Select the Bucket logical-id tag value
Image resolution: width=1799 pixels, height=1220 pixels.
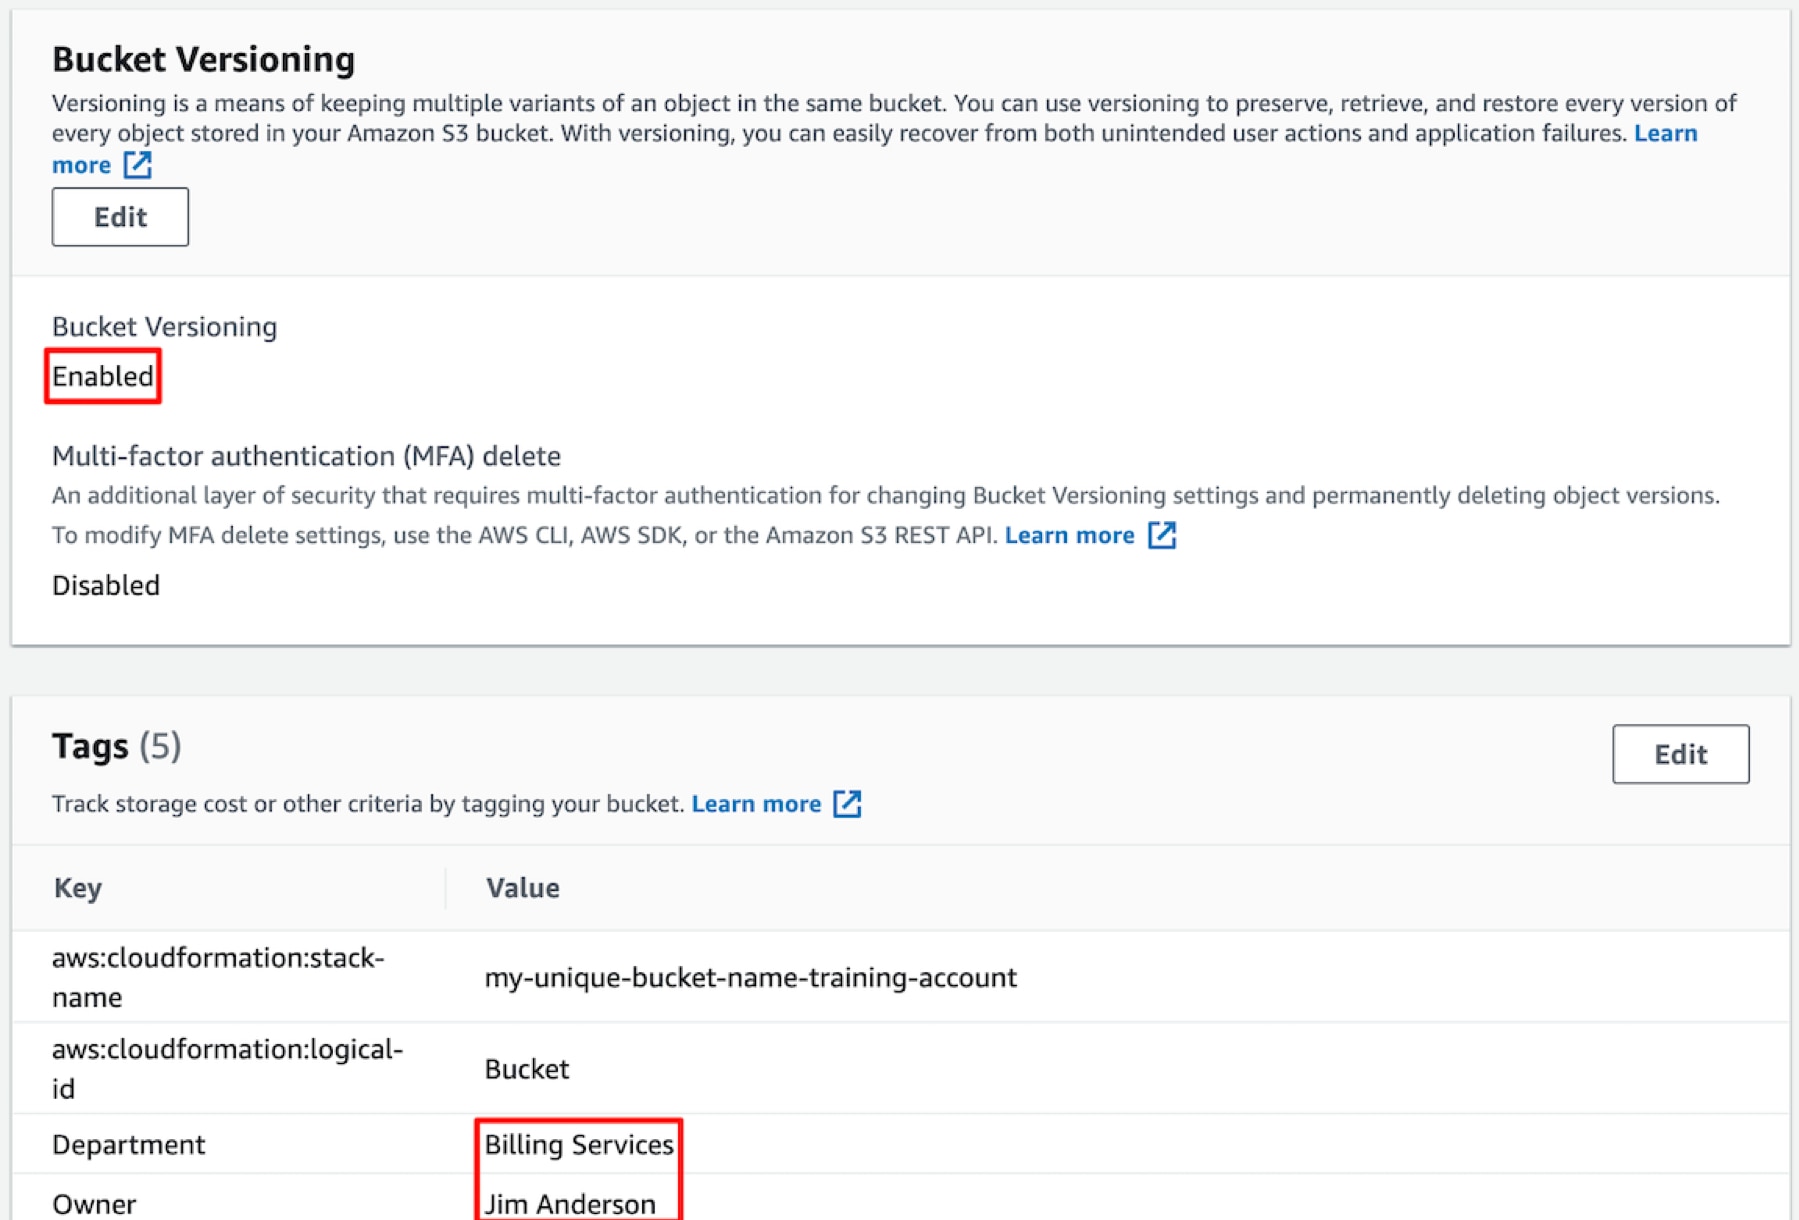527,1068
